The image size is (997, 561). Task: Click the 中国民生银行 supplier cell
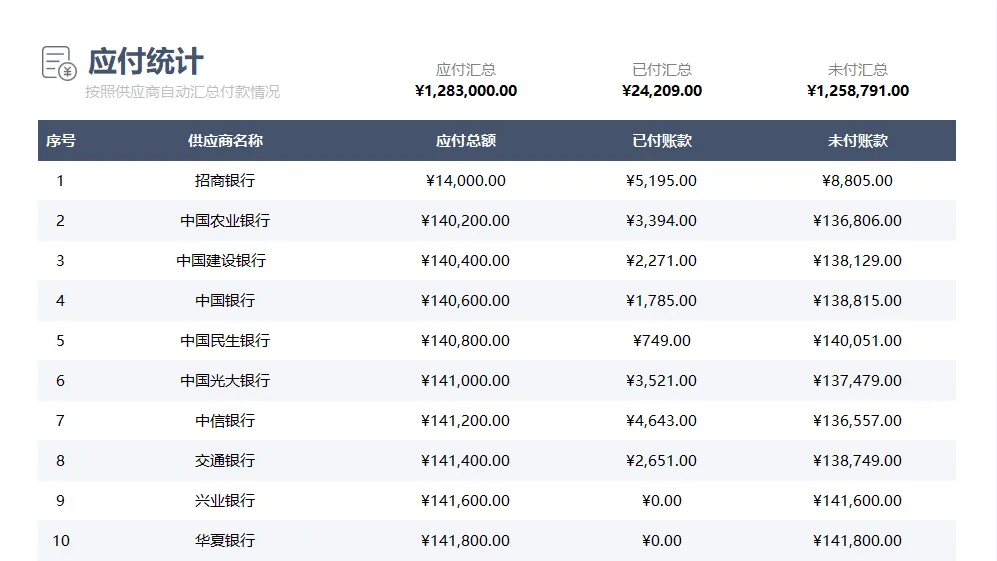(225, 341)
